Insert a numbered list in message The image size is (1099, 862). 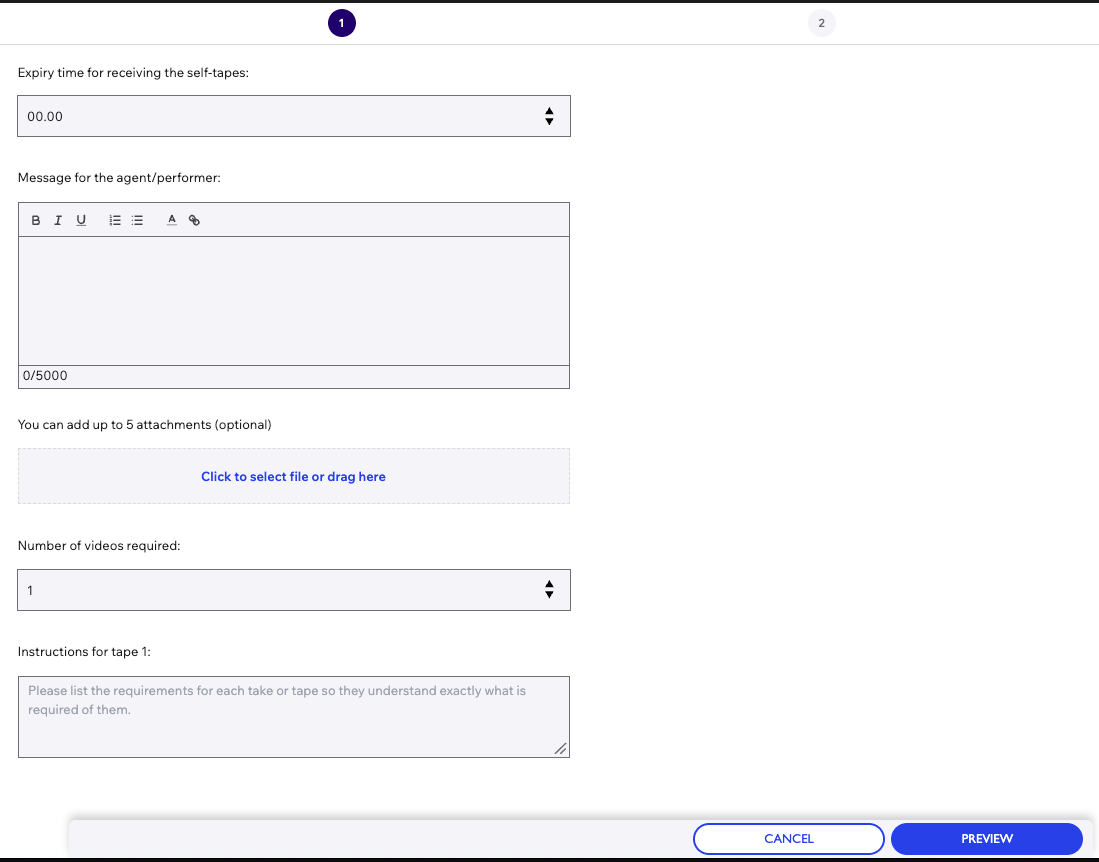coord(115,220)
